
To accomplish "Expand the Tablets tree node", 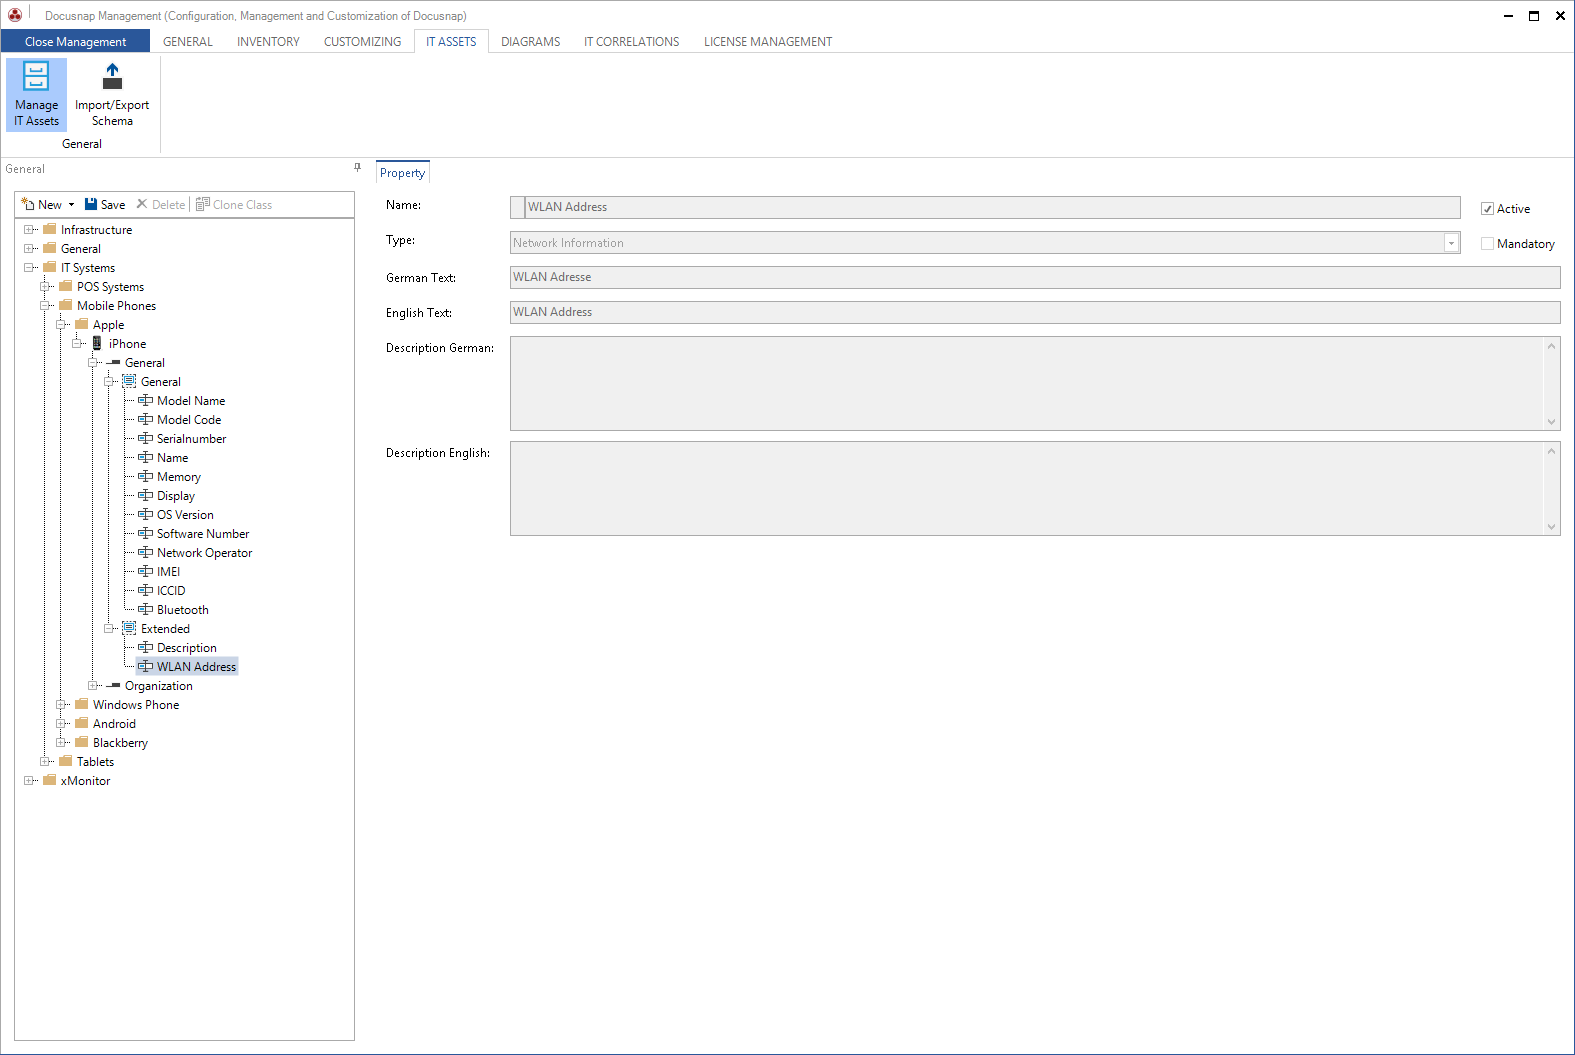I will pyautogui.click(x=45, y=761).
